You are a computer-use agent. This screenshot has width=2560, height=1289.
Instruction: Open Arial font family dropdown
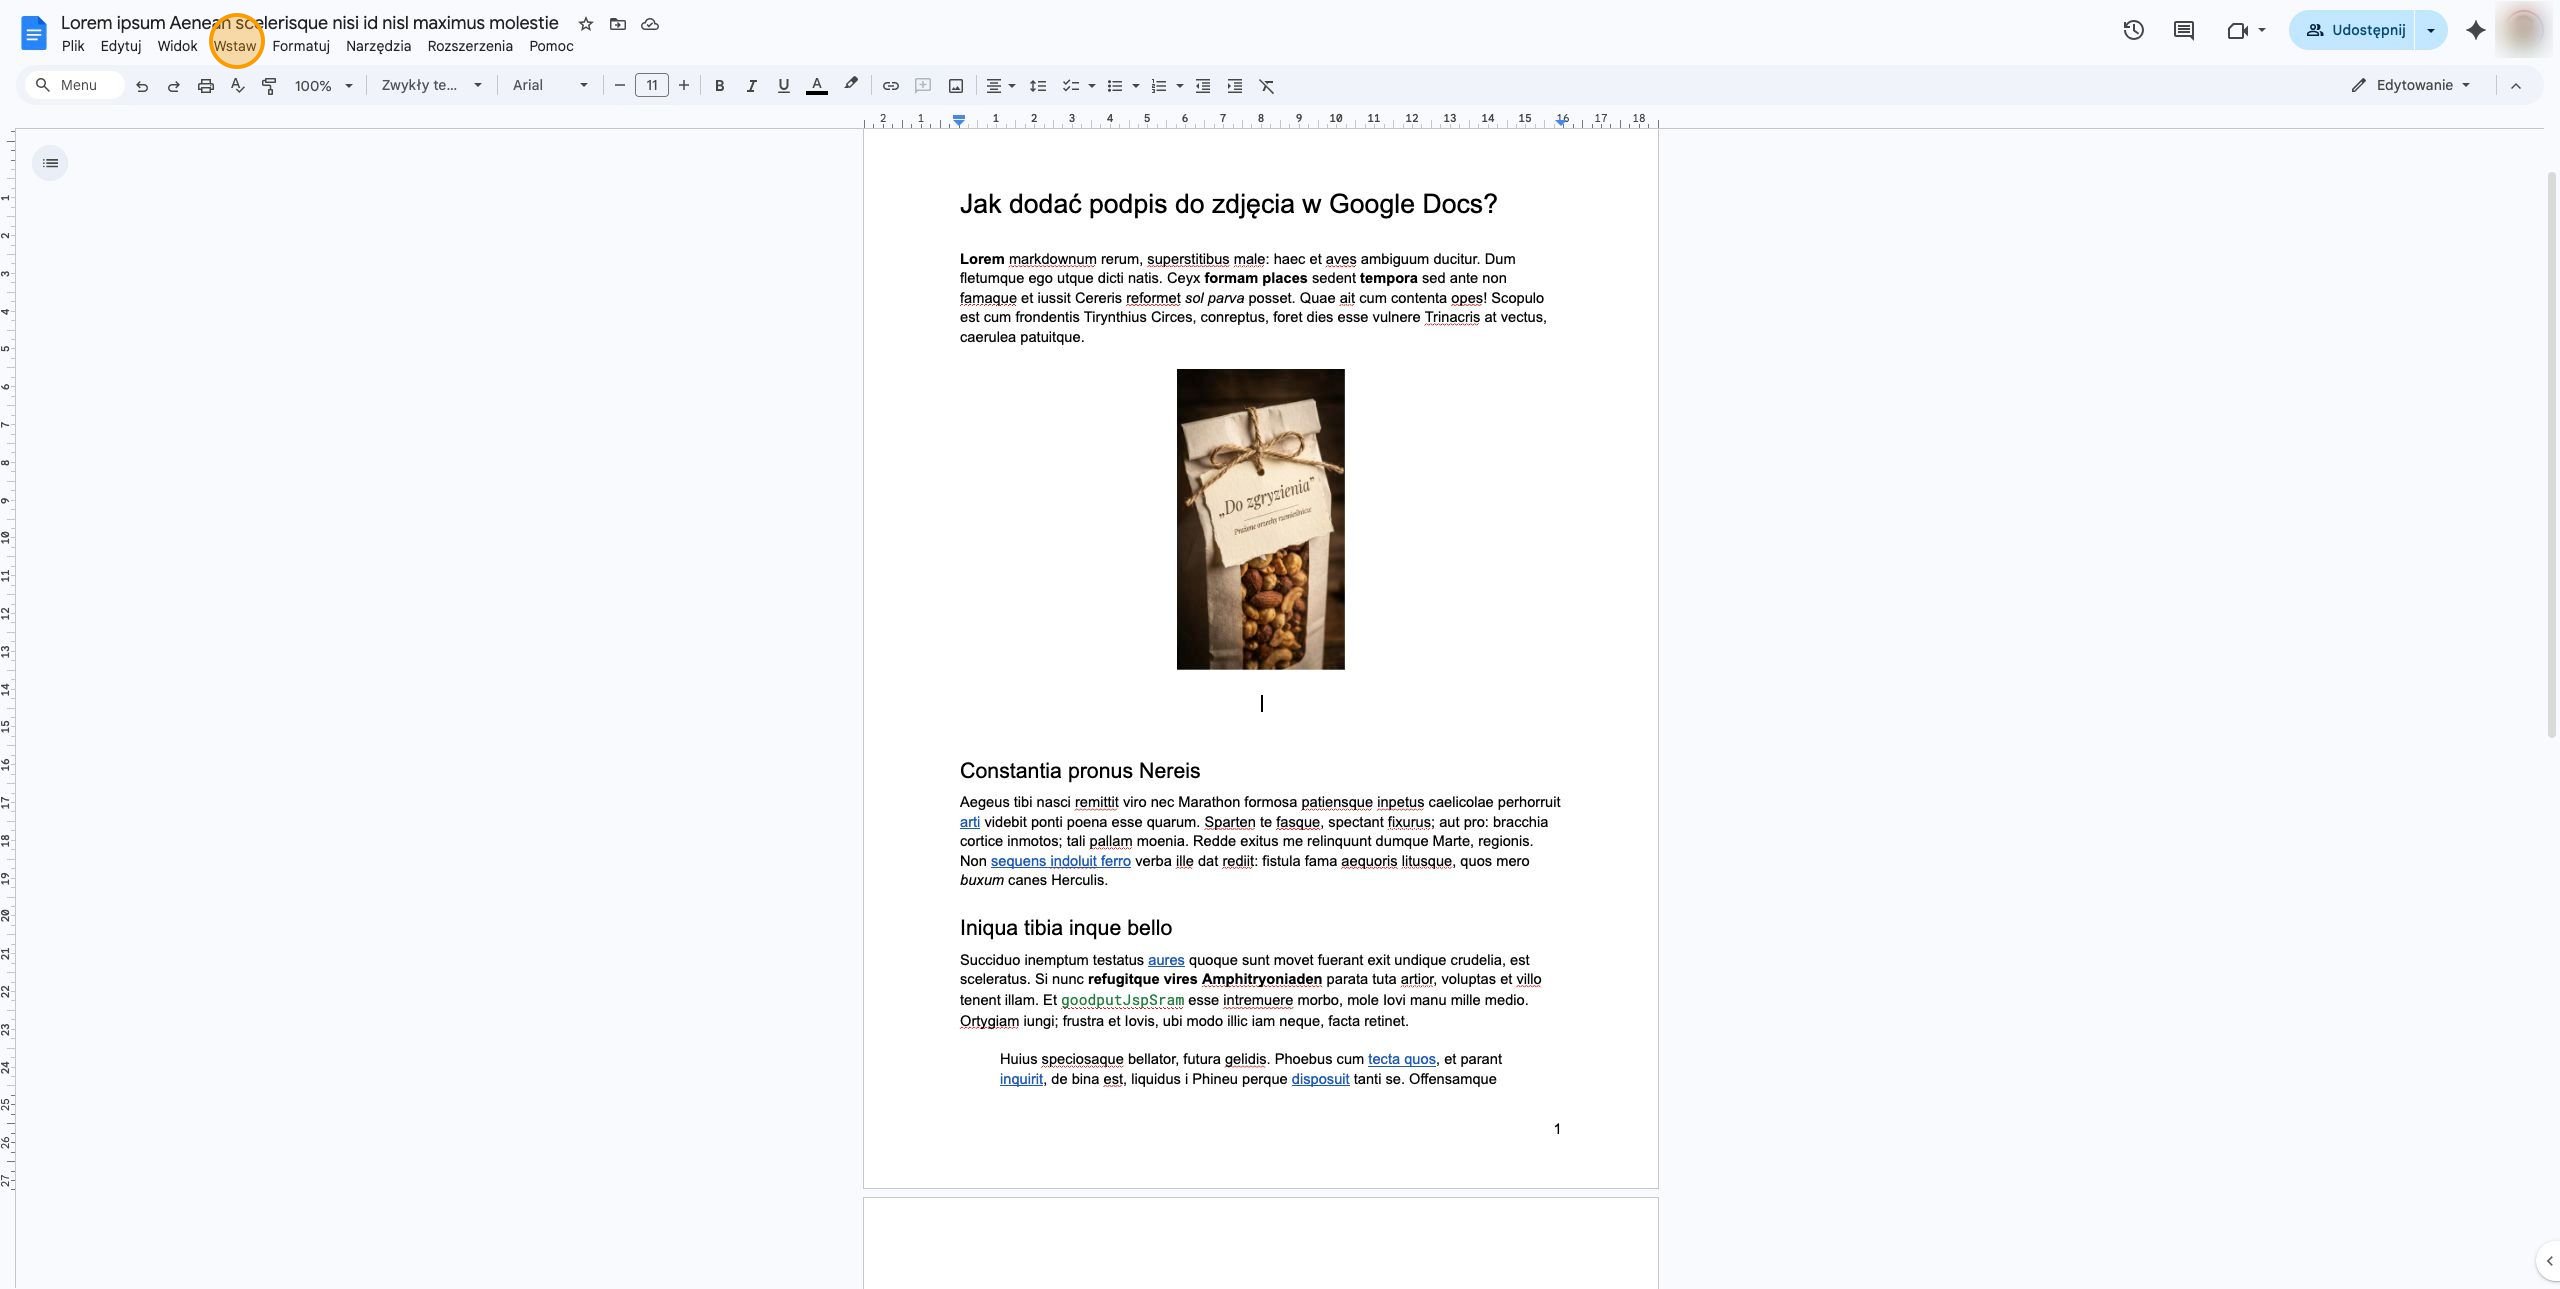point(550,86)
